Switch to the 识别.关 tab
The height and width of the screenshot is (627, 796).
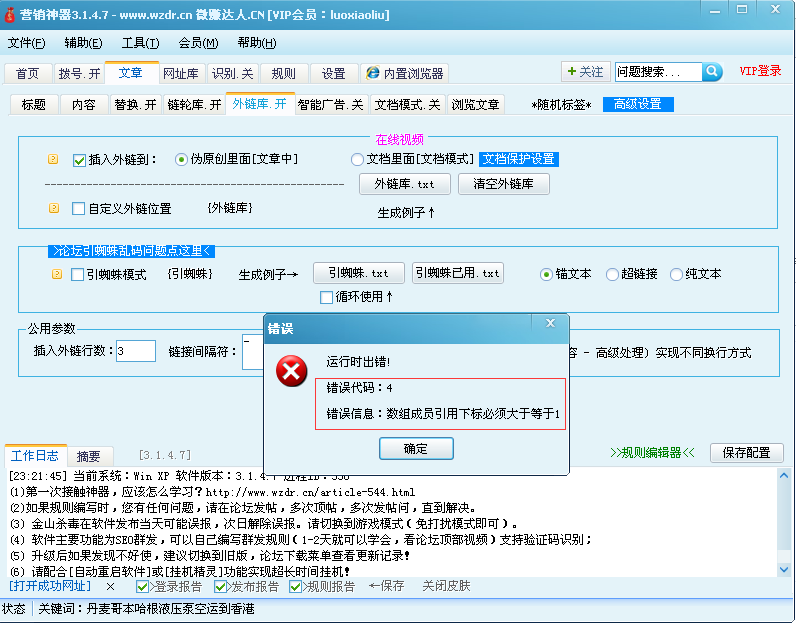233,74
